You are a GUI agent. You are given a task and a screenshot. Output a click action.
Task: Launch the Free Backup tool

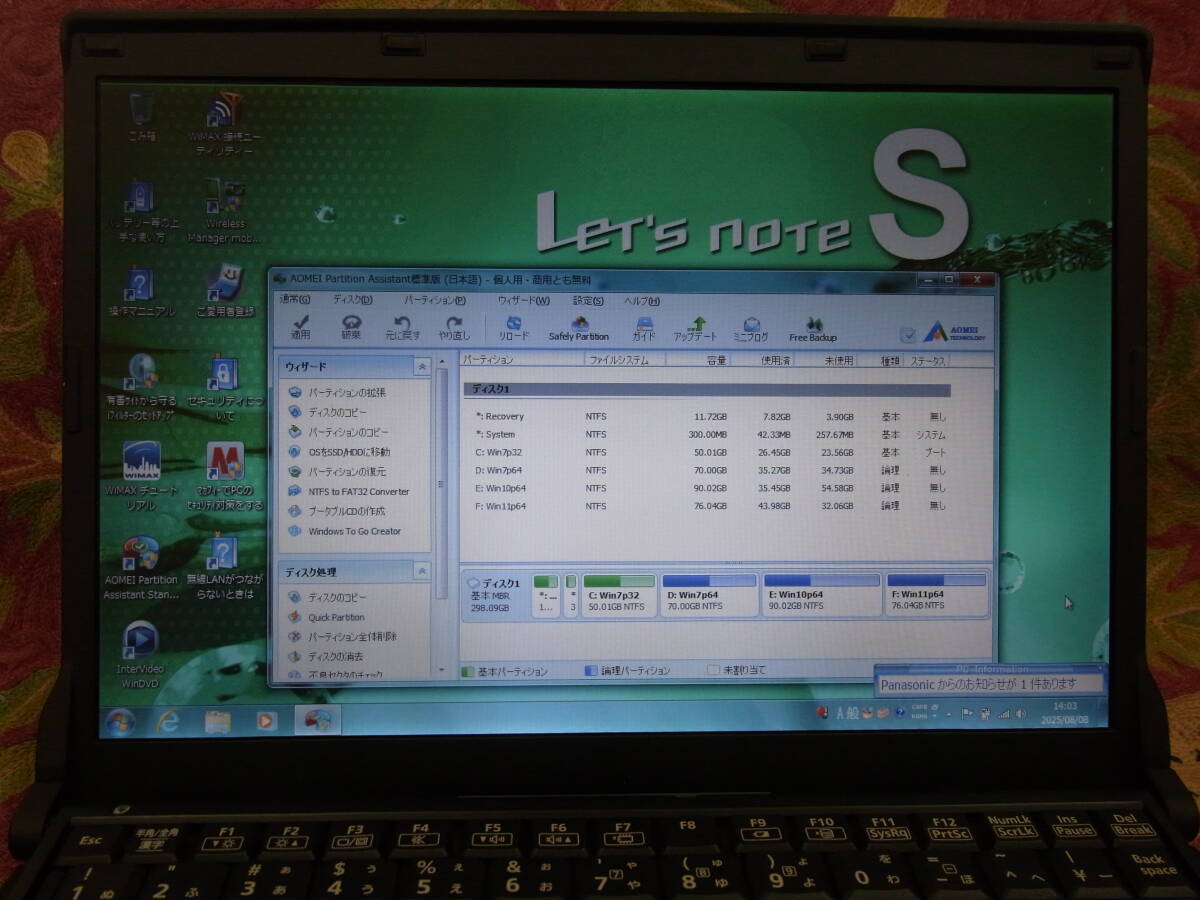point(813,330)
